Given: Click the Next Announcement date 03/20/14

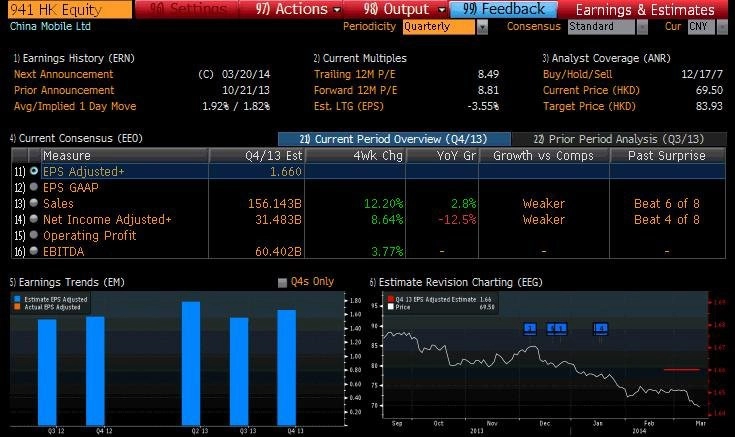Looking at the screenshot, I should tap(246, 74).
